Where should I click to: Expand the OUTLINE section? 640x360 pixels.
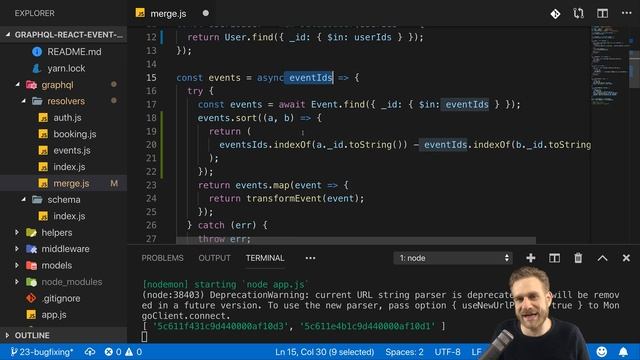tap(32, 335)
